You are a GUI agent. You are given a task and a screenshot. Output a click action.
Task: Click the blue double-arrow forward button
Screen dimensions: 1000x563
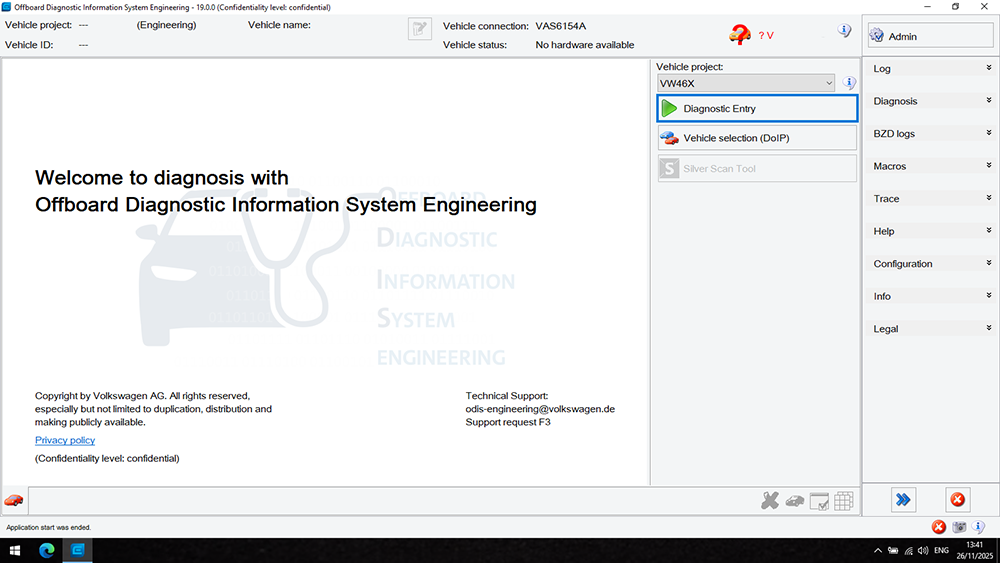(x=903, y=500)
